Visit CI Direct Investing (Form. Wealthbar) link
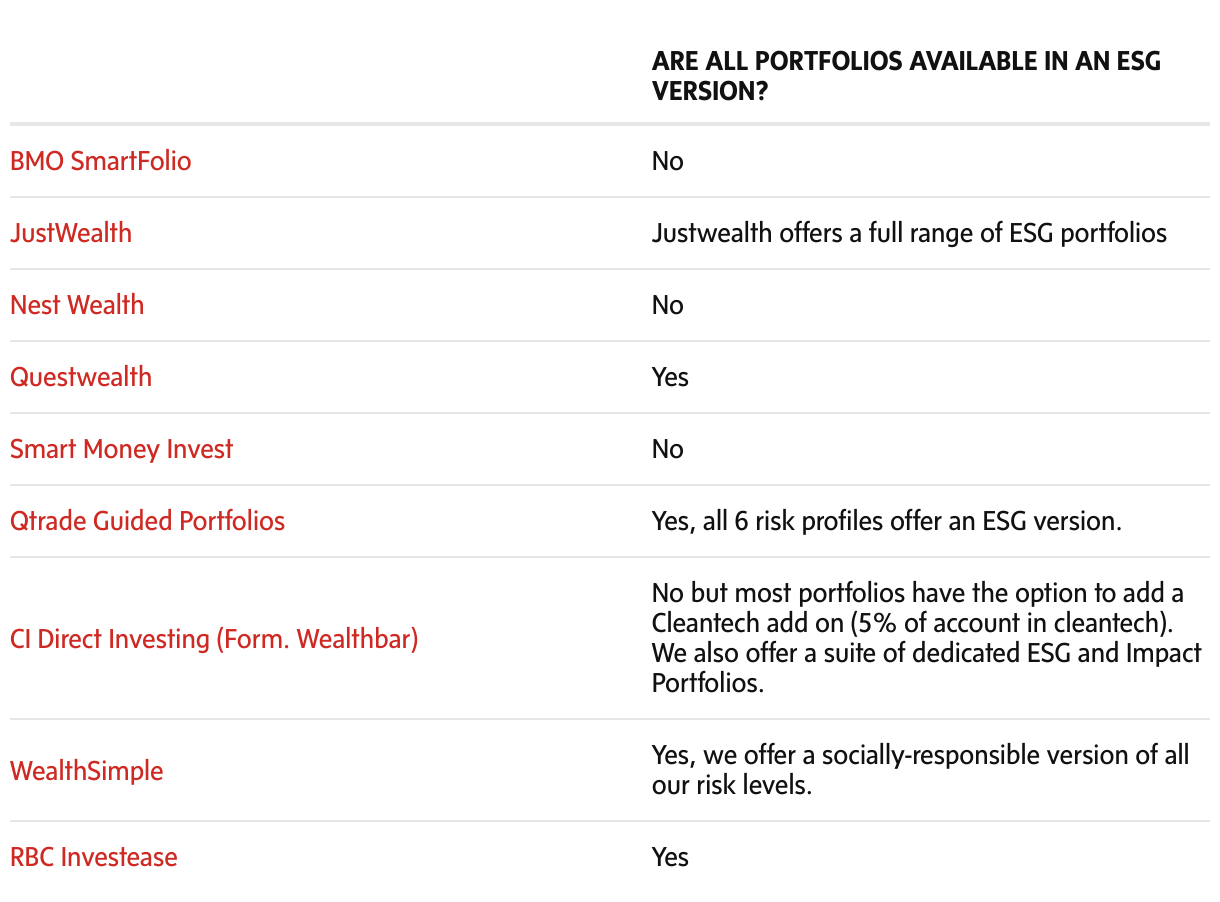1220x902 pixels. (214, 638)
